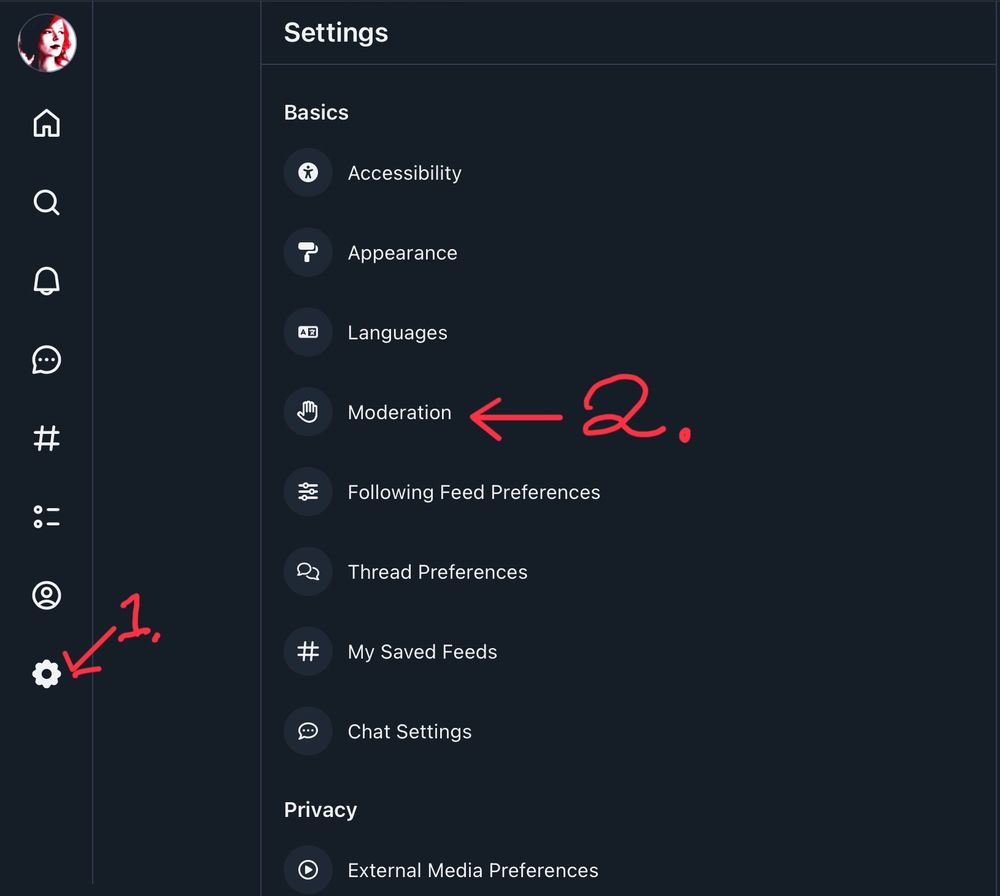Click the Settings gear icon
The height and width of the screenshot is (896, 1000).
coord(47,673)
